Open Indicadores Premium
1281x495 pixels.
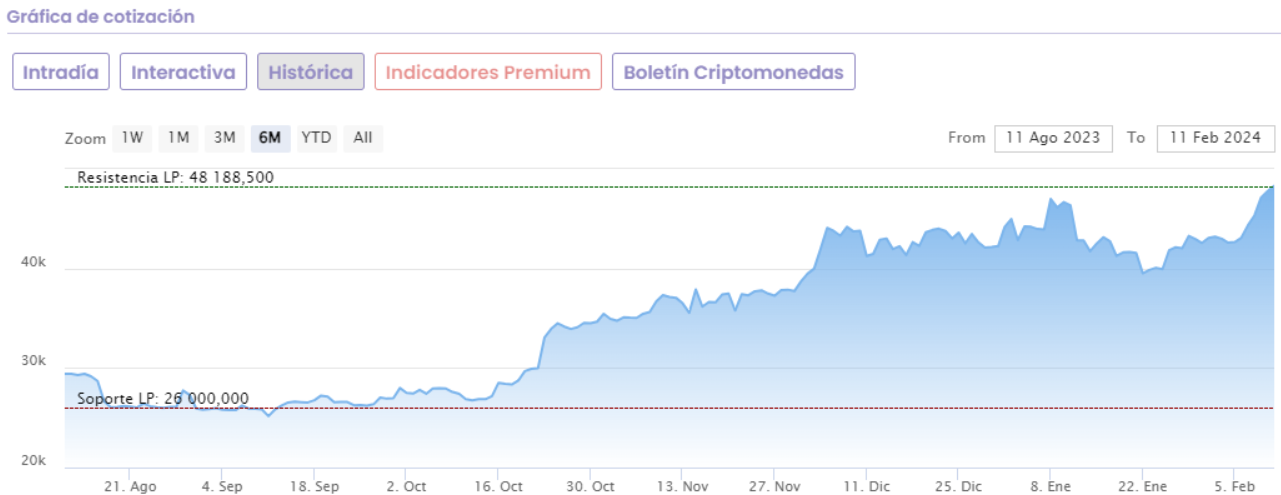488,72
